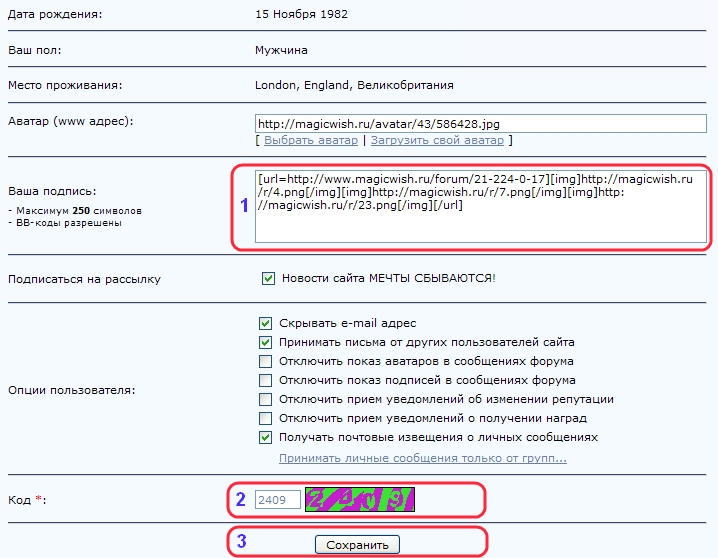Uncheck 'Получать почтовые извещения о личных сообщениях'

click(265, 437)
